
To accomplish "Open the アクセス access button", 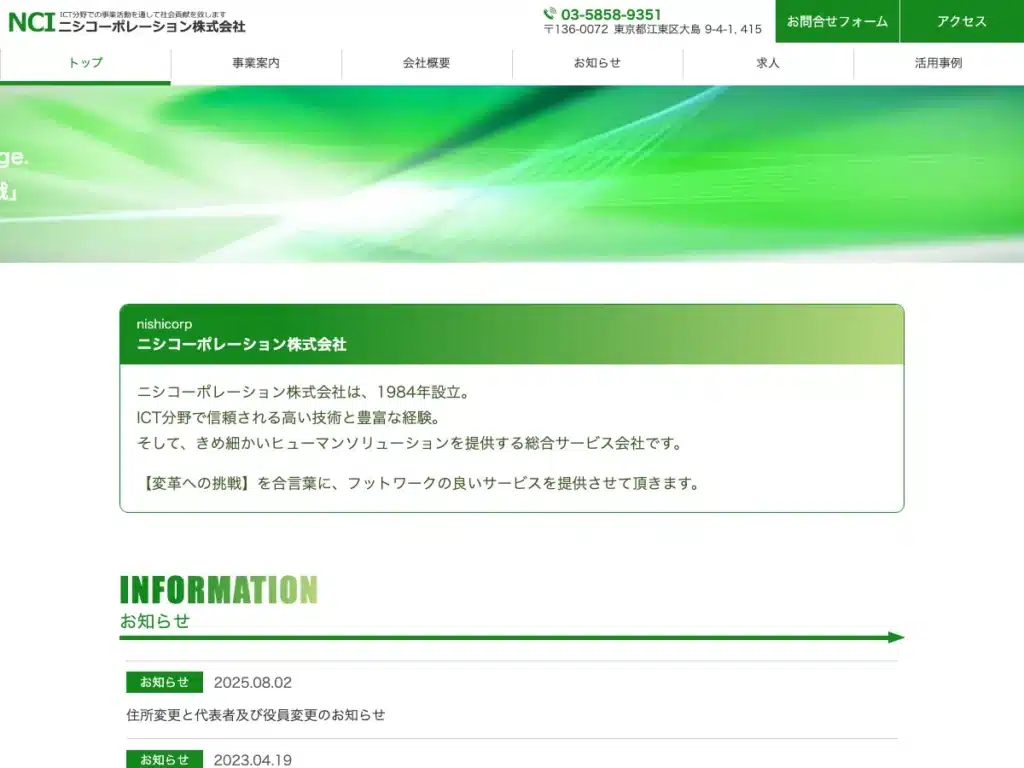I will click(962, 22).
